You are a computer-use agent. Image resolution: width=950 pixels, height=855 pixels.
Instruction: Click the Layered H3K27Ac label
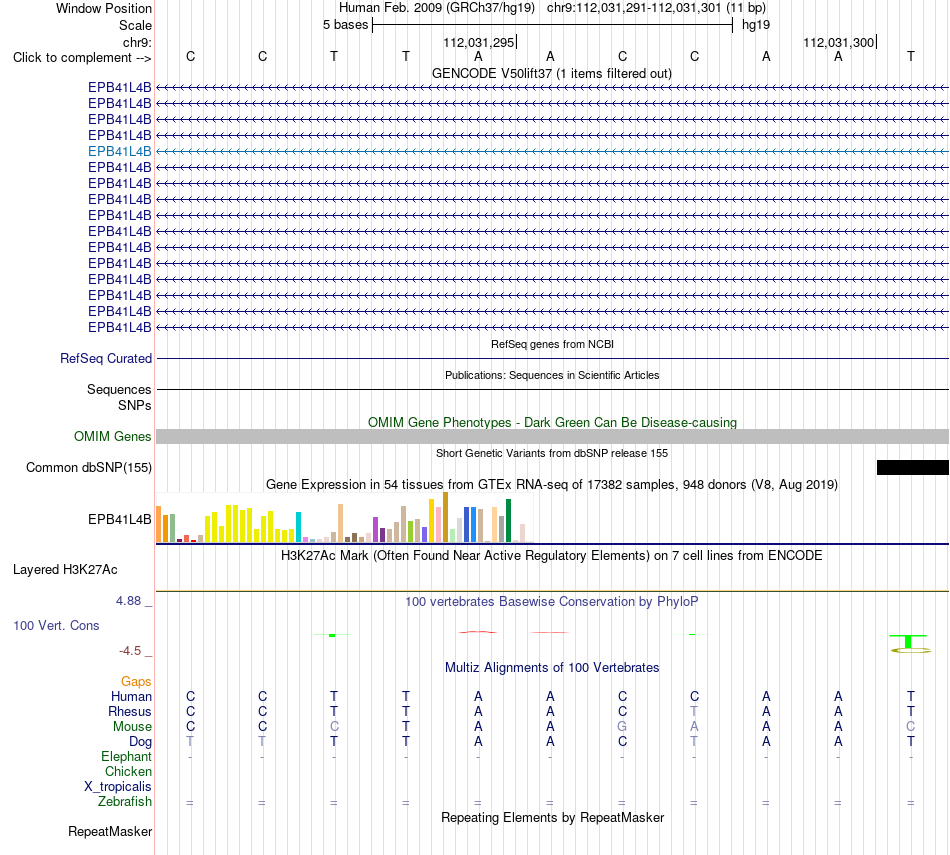pos(65,570)
